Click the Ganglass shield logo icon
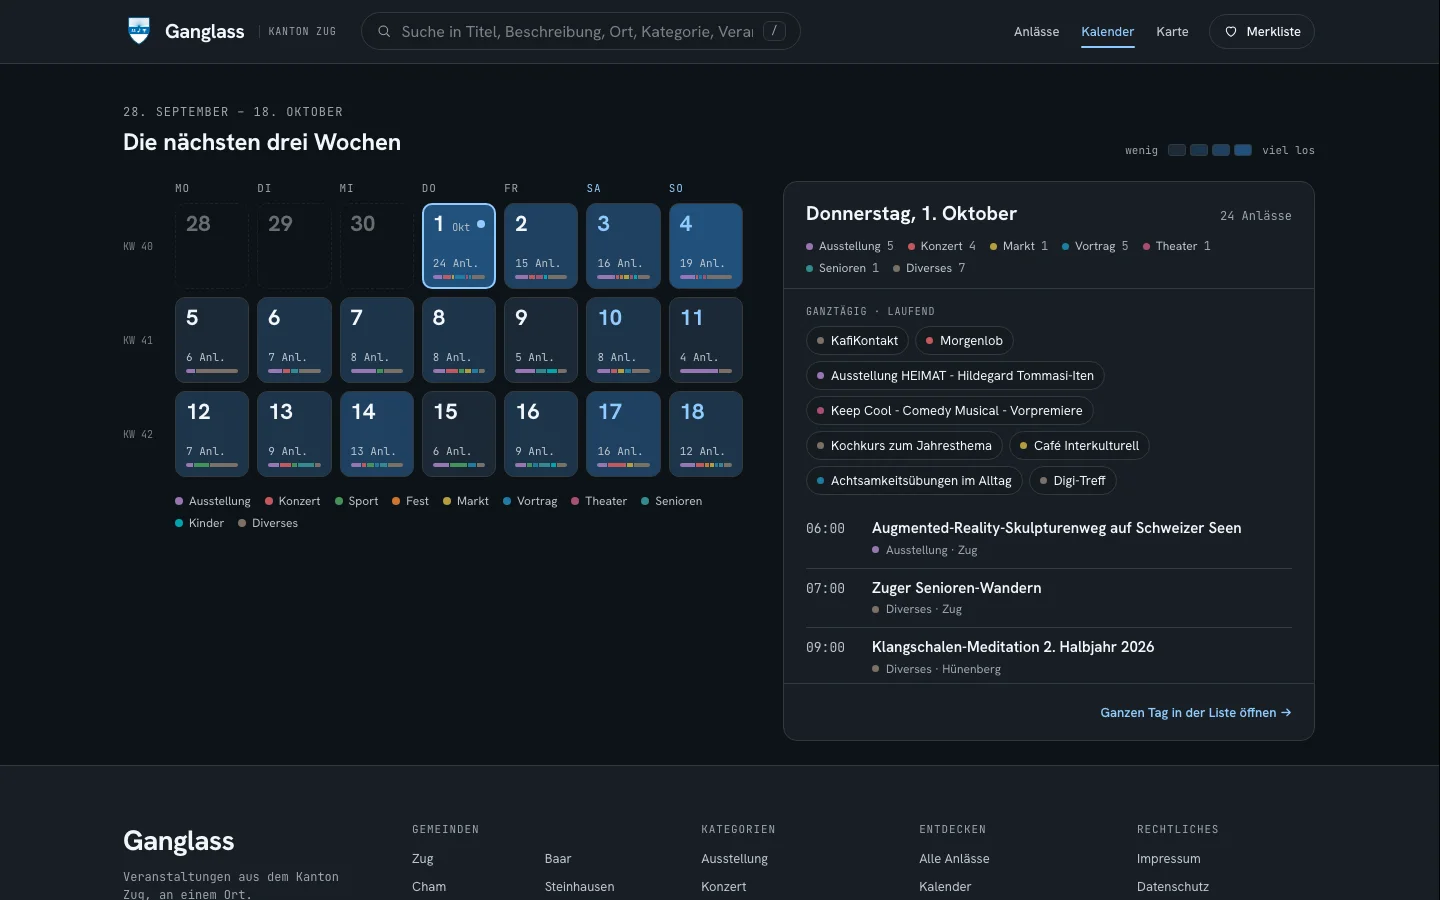 pyautogui.click(x=139, y=31)
